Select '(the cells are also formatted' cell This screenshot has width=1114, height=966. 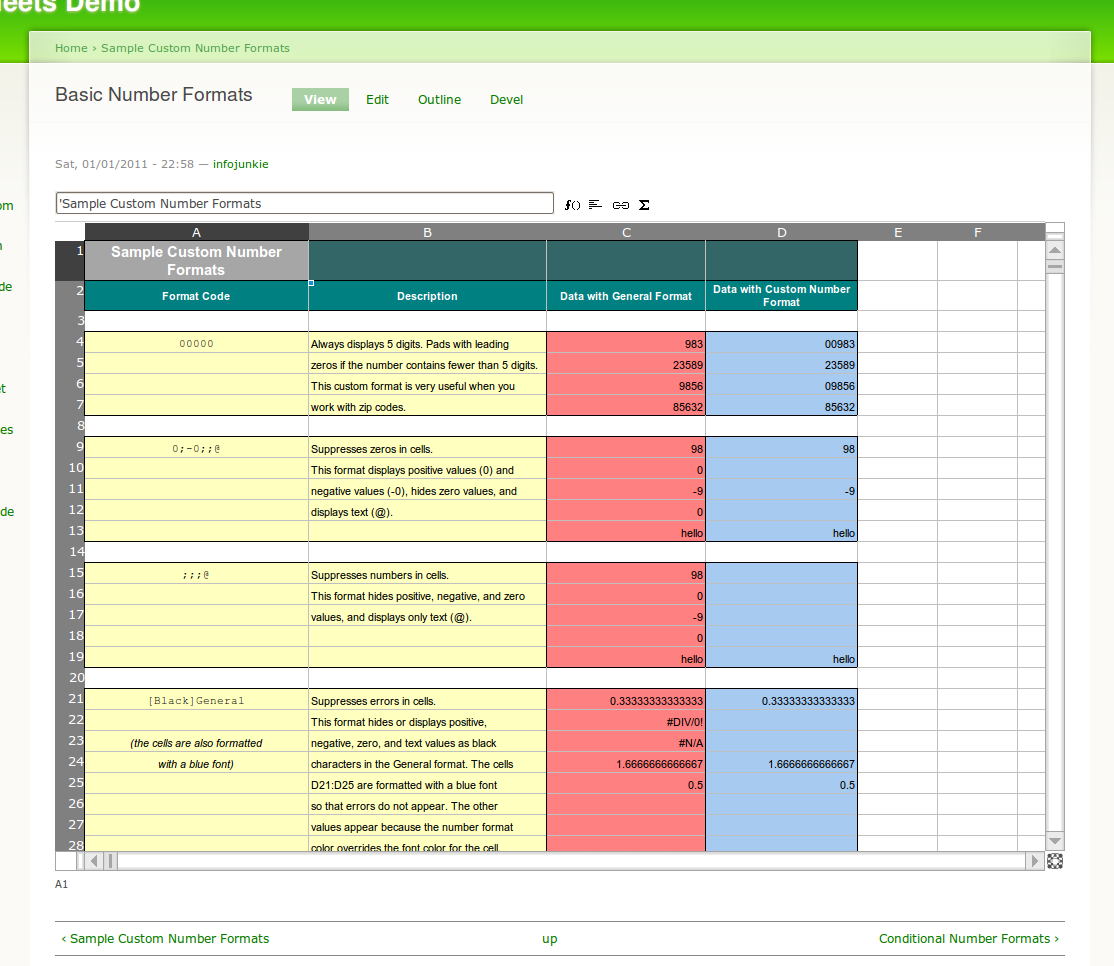point(197,743)
